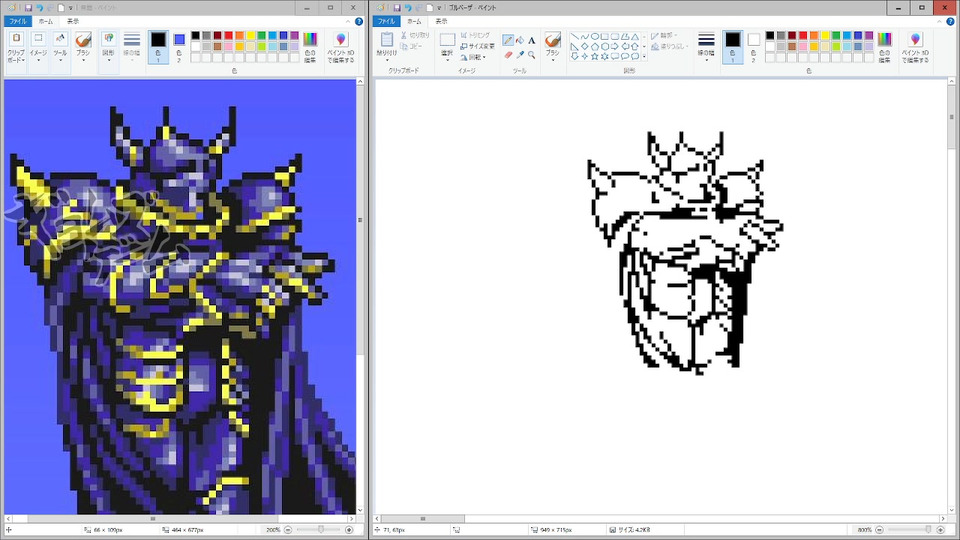Select the Eraser tool in right Paint window

pos(508,54)
